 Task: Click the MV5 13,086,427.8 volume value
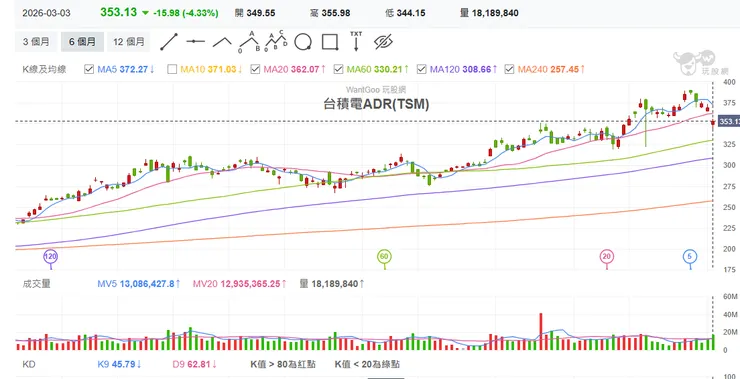click(x=139, y=284)
